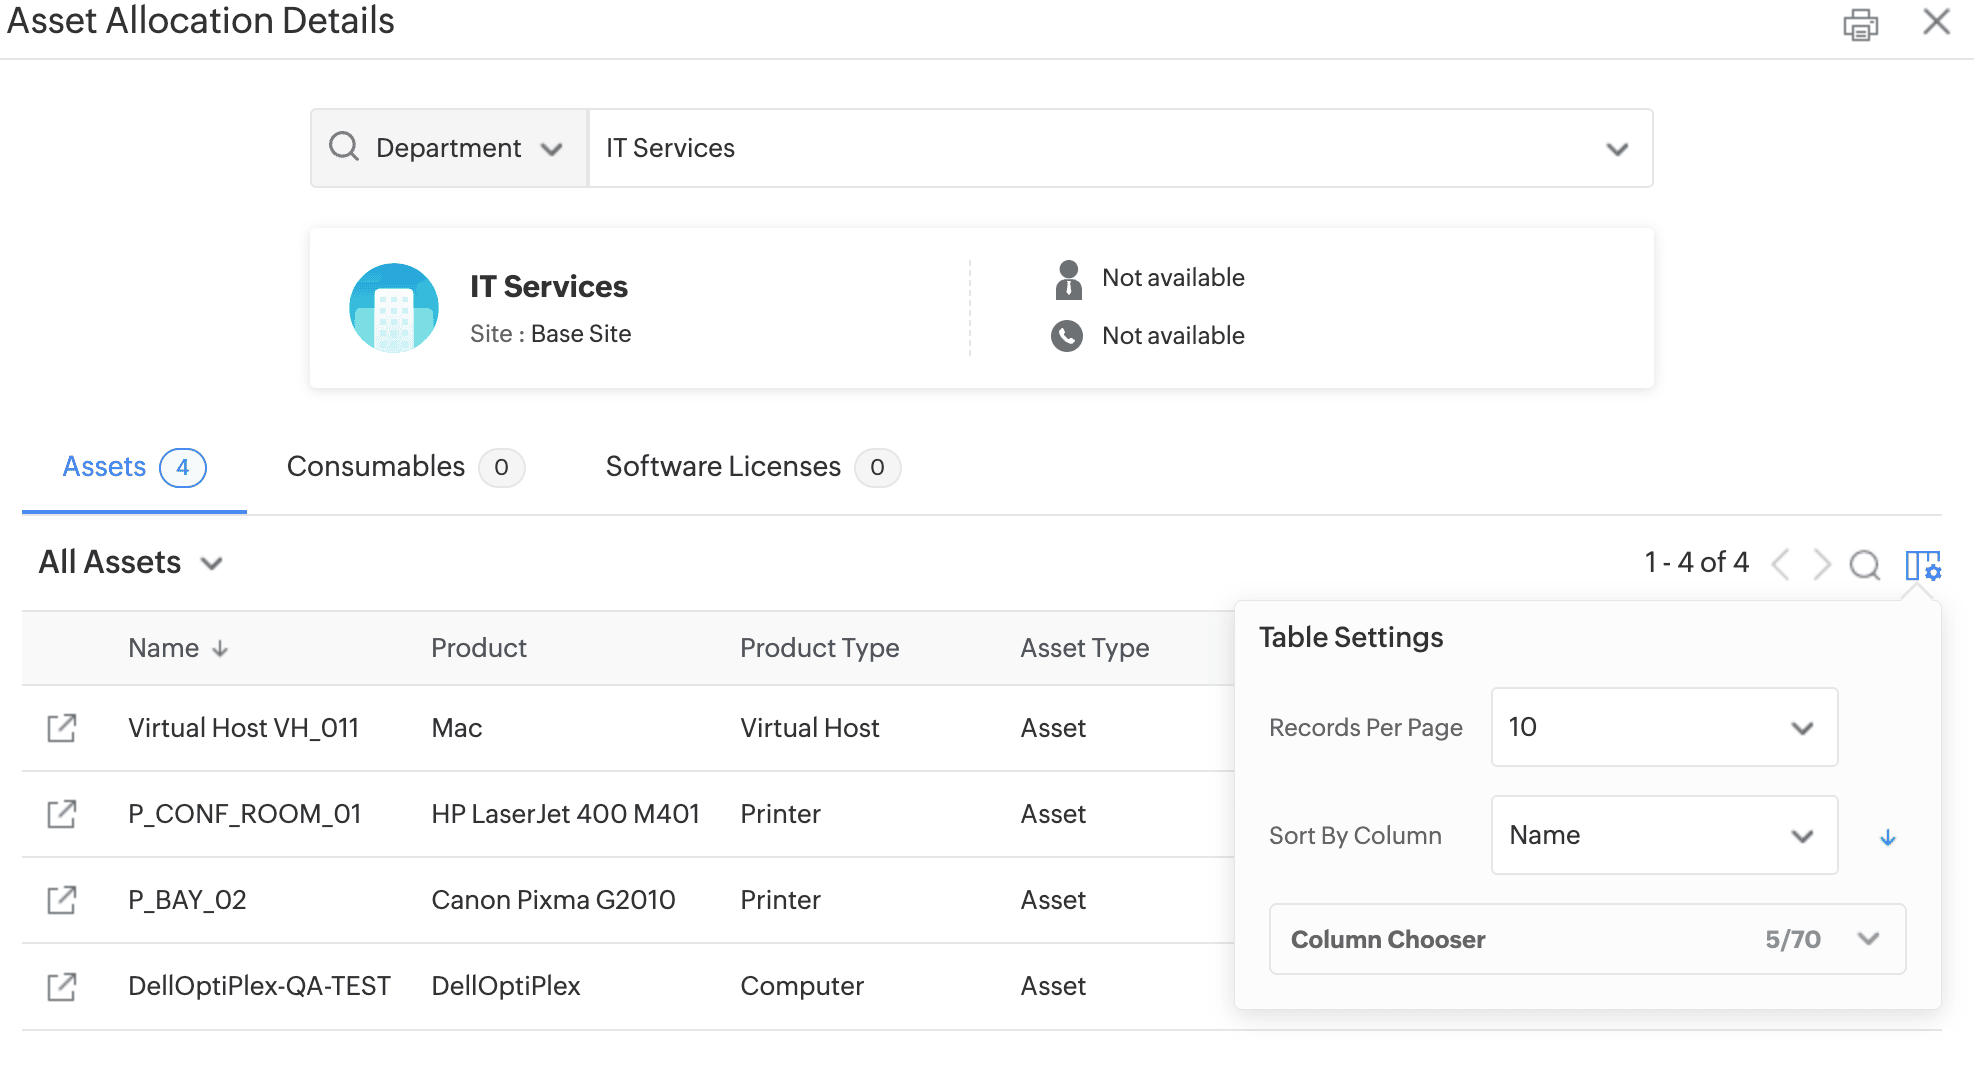1974x1068 pixels.
Task: Open the Department search type dropdown
Action: (x=450, y=148)
